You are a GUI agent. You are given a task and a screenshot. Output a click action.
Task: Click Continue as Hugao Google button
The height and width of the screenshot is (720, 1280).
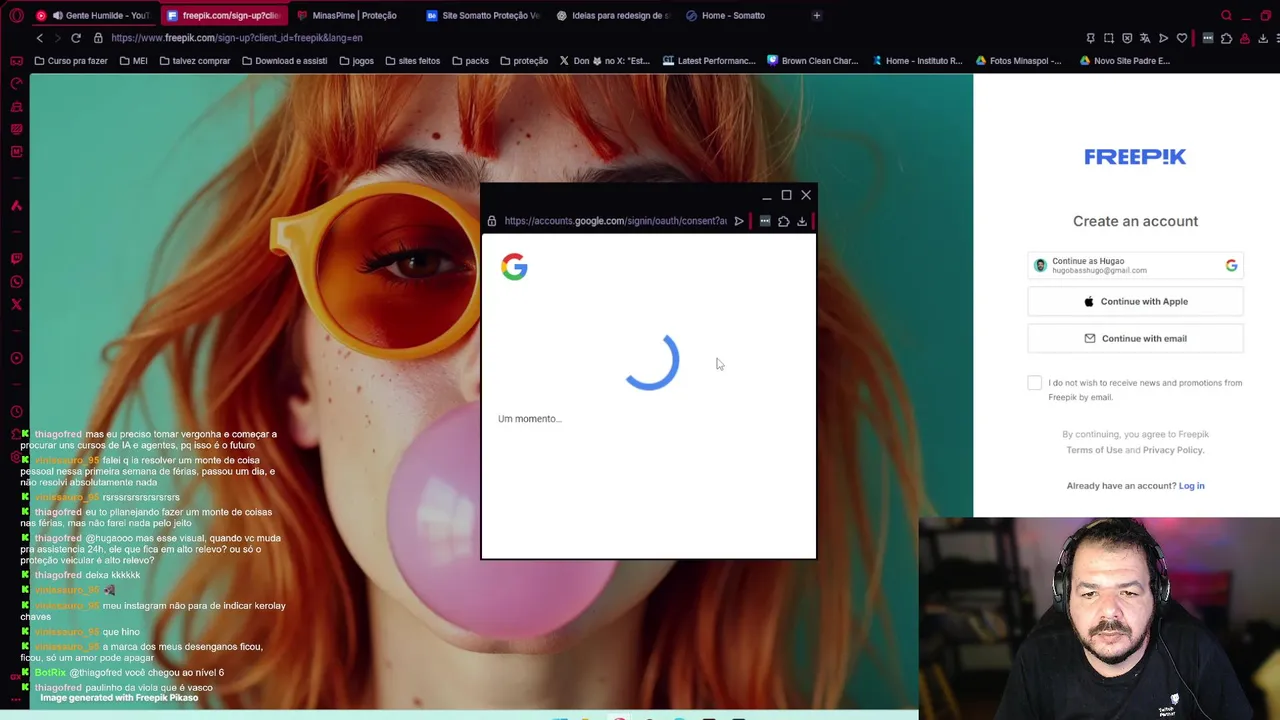tap(1135, 265)
